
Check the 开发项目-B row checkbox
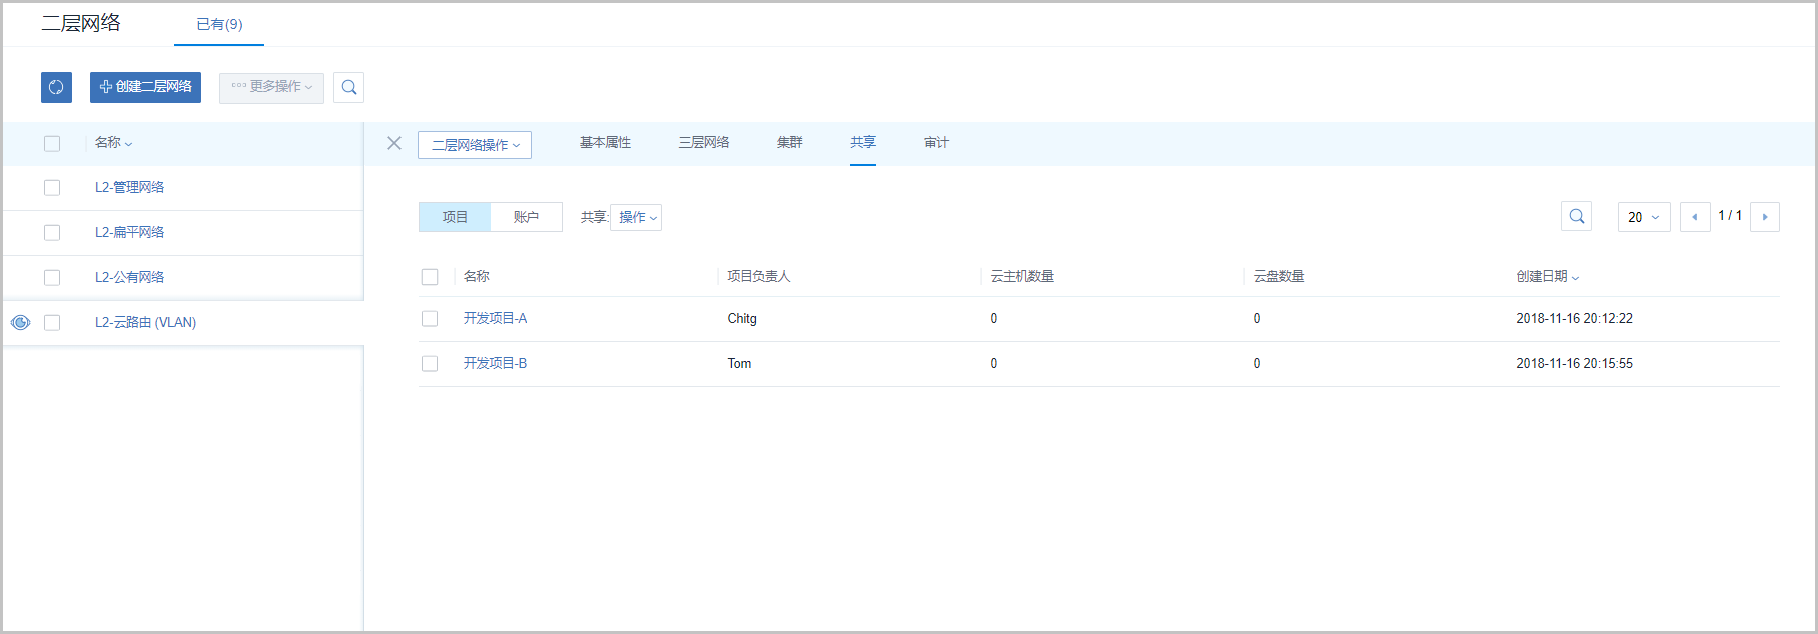click(x=430, y=364)
